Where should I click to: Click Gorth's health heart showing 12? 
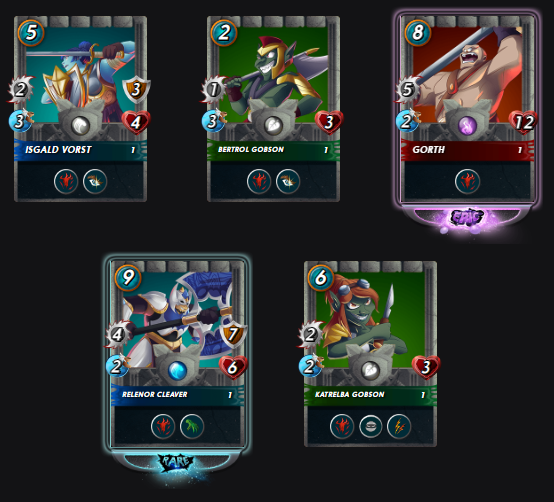point(523,122)
